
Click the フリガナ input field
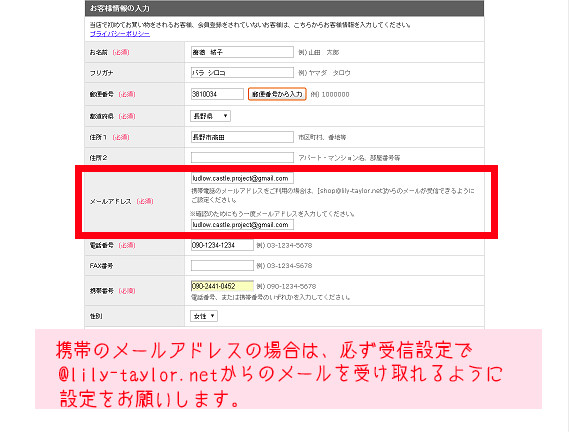click(242, 73)
